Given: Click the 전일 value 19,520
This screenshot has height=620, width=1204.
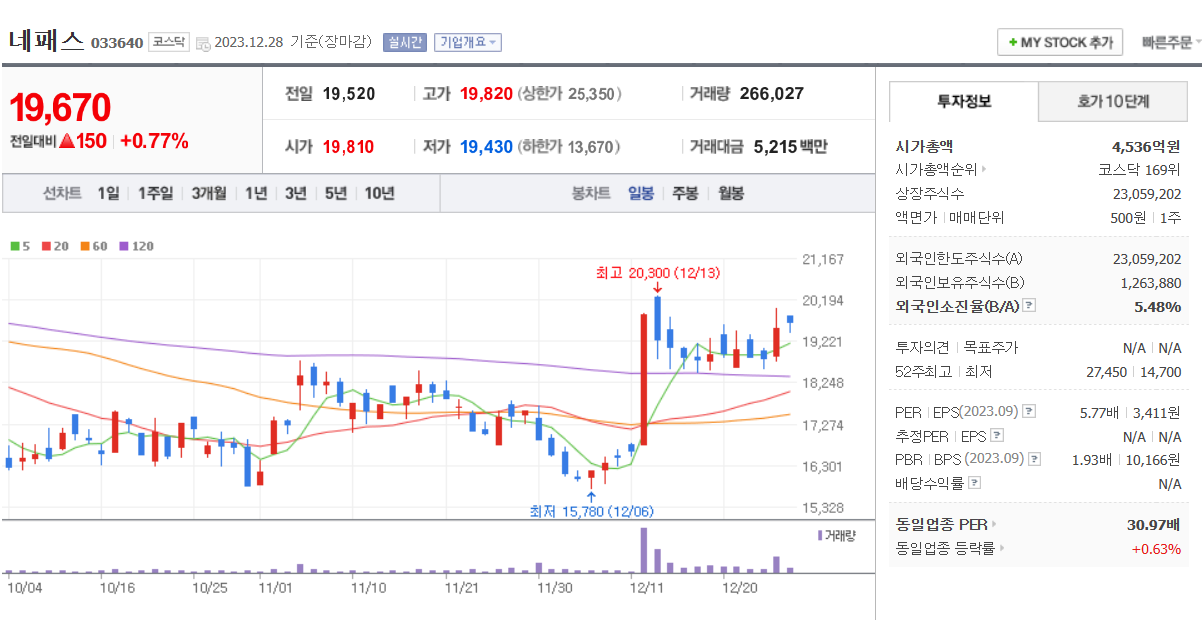Looking at the screenshot, I should click(x=349, y=94).
